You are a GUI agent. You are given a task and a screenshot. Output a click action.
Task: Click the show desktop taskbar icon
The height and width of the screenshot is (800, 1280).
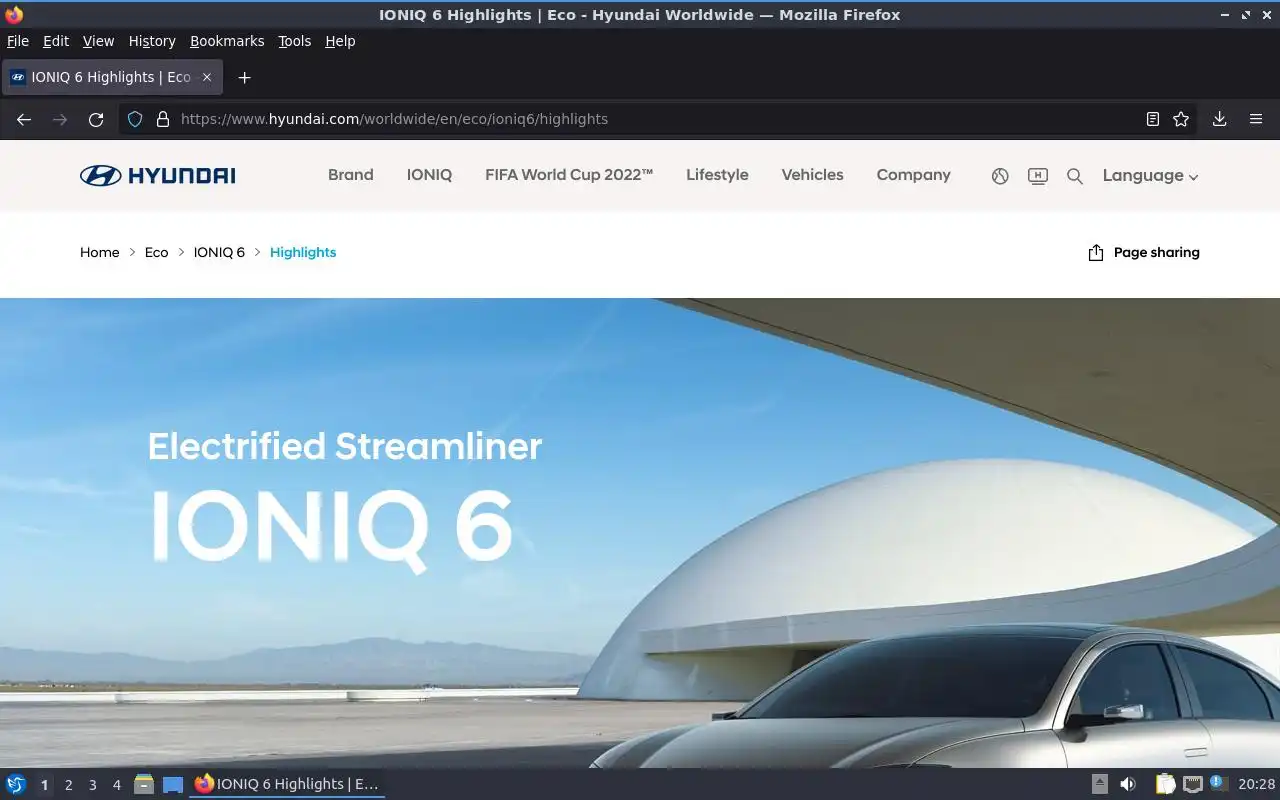pos(173,785)
